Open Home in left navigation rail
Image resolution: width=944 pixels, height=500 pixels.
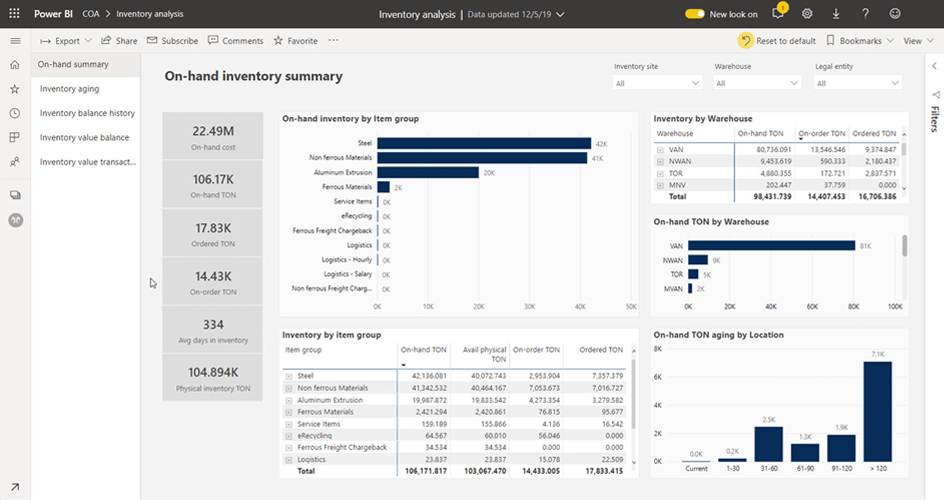(15, 65)
